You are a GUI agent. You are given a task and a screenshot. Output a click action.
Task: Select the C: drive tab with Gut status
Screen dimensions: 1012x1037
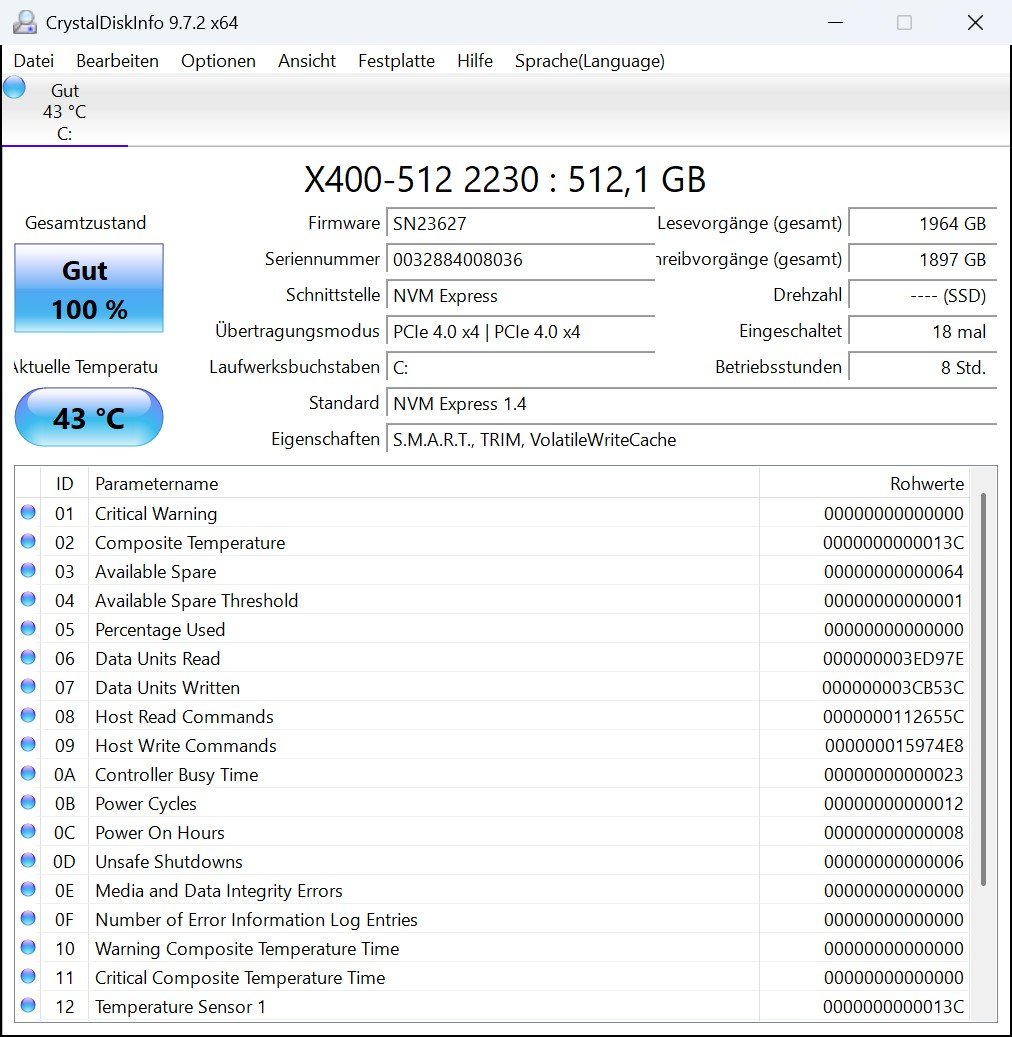click(x=64, y=111)
